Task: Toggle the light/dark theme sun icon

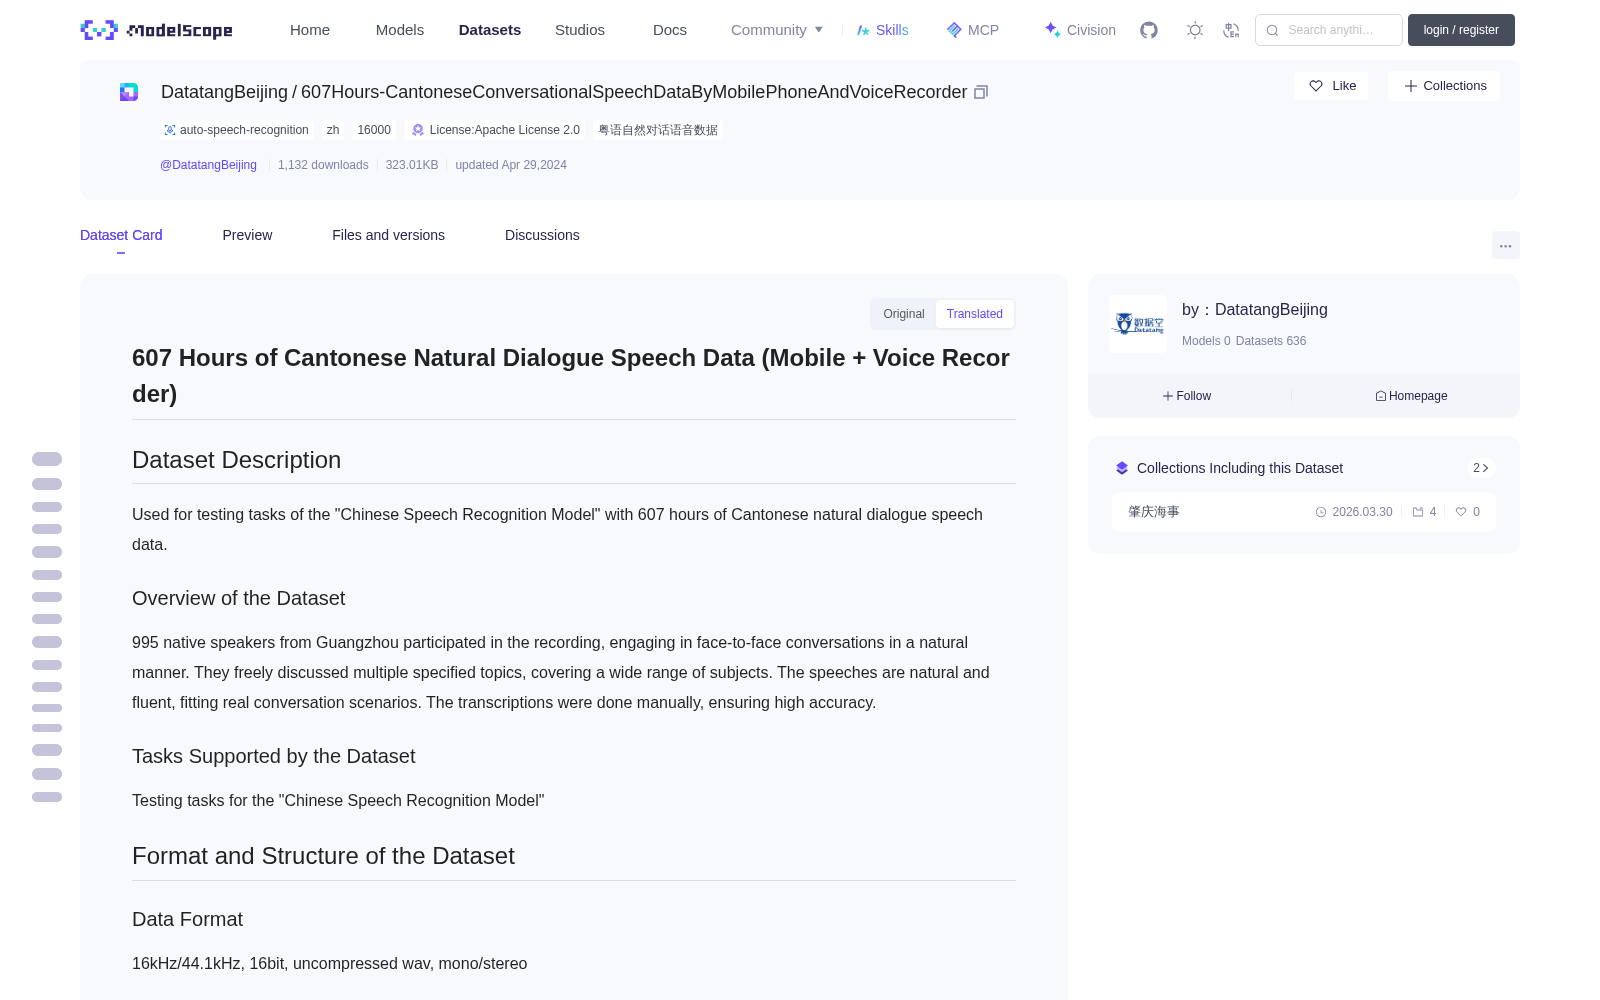Action: (x=1195, y=30)
